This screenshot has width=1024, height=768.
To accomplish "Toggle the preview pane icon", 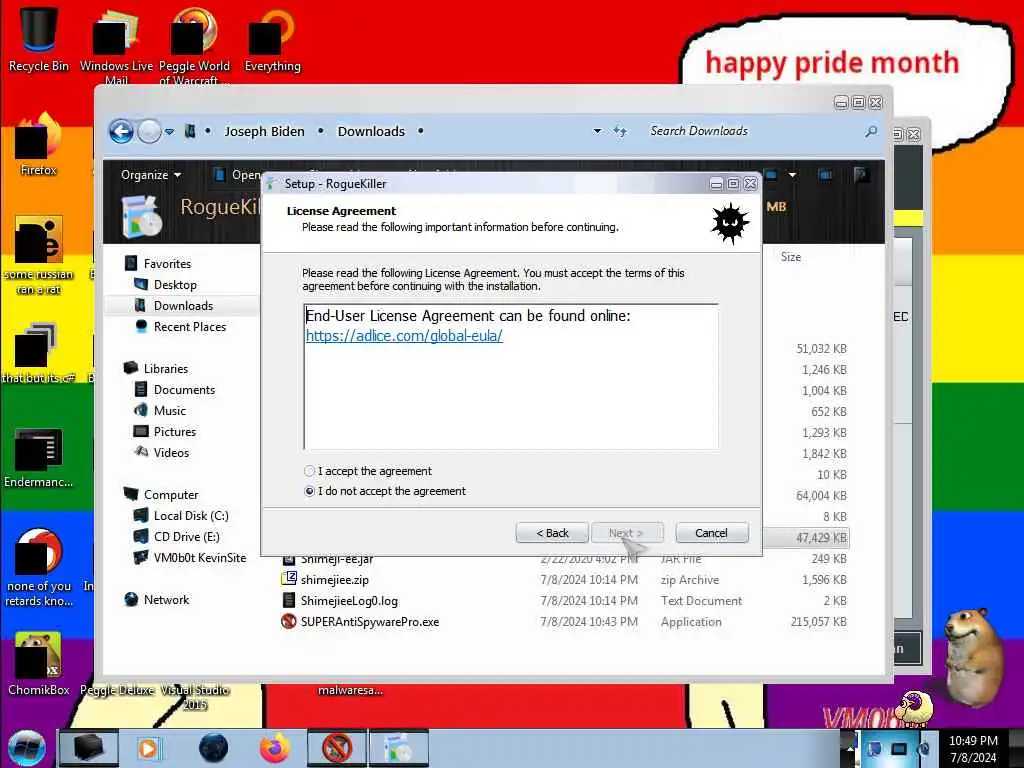I will coord(825,174).
